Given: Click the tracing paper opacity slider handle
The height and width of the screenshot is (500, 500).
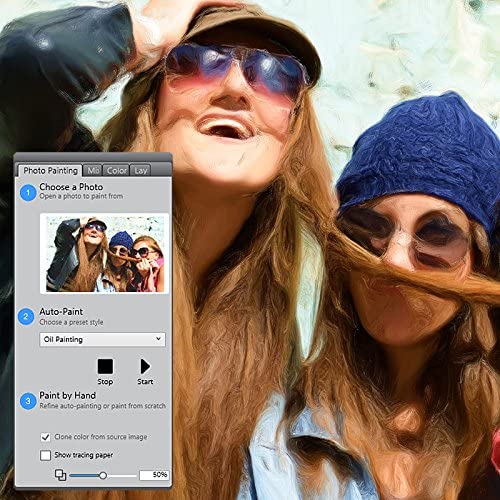Looking at the screenshot, I should pyautogui.click(x=103, y=476).
